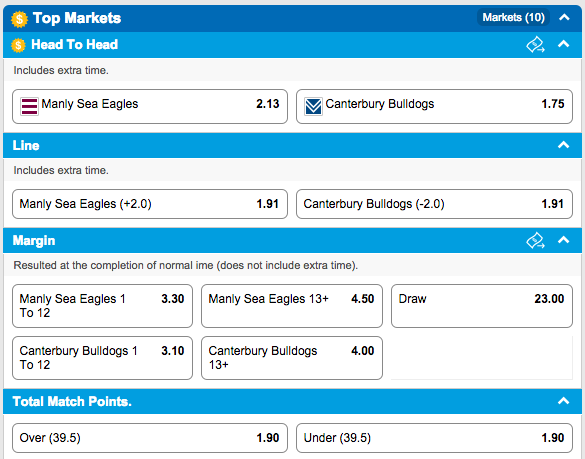Screen dimensions: 585x459
Task: Click the Margin section ticket icon
Action: 535,241
